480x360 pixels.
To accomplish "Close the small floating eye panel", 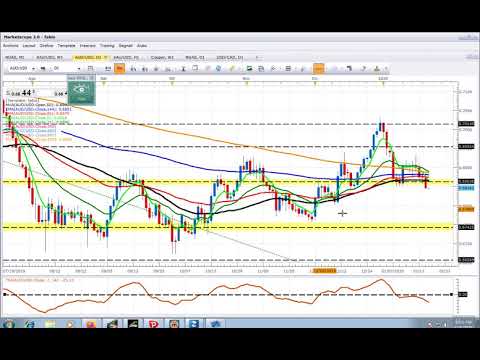I will click(93, 78).
